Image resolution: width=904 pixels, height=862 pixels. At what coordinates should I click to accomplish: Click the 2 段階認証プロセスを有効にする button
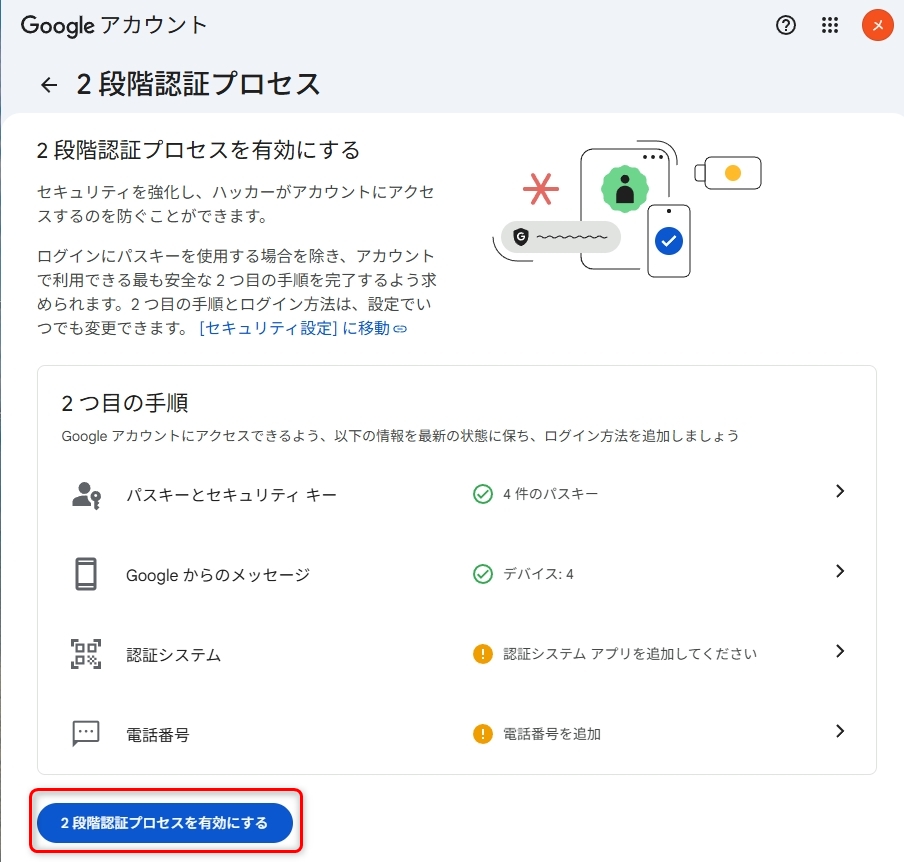165,822
